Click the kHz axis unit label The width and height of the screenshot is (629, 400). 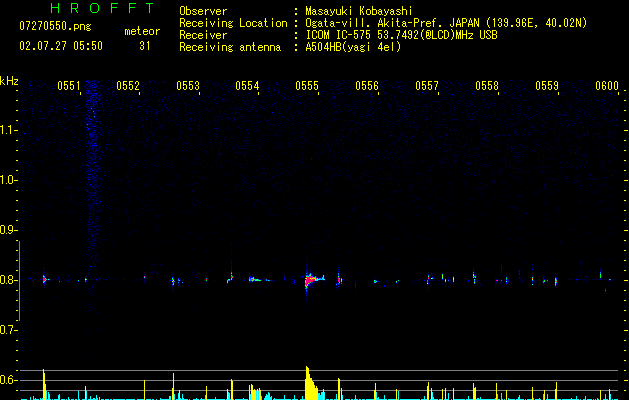9,81
